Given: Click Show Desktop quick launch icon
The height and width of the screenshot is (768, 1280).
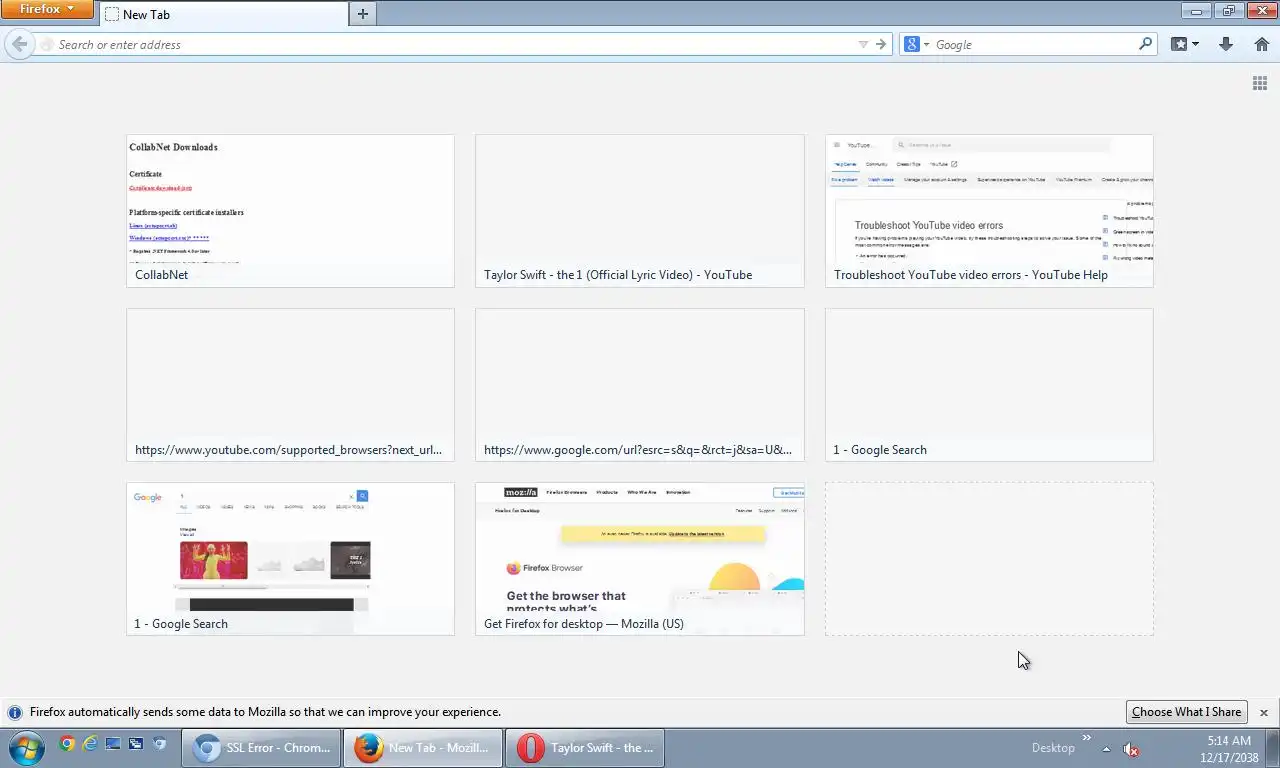Looking at the screenshot, I should pyautogui.click(x=113, y=743).
